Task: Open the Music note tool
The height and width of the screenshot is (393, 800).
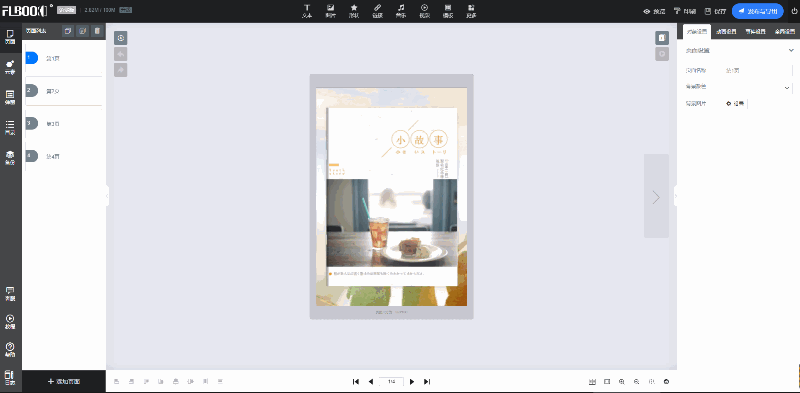Action: click(x=401, y=11)
